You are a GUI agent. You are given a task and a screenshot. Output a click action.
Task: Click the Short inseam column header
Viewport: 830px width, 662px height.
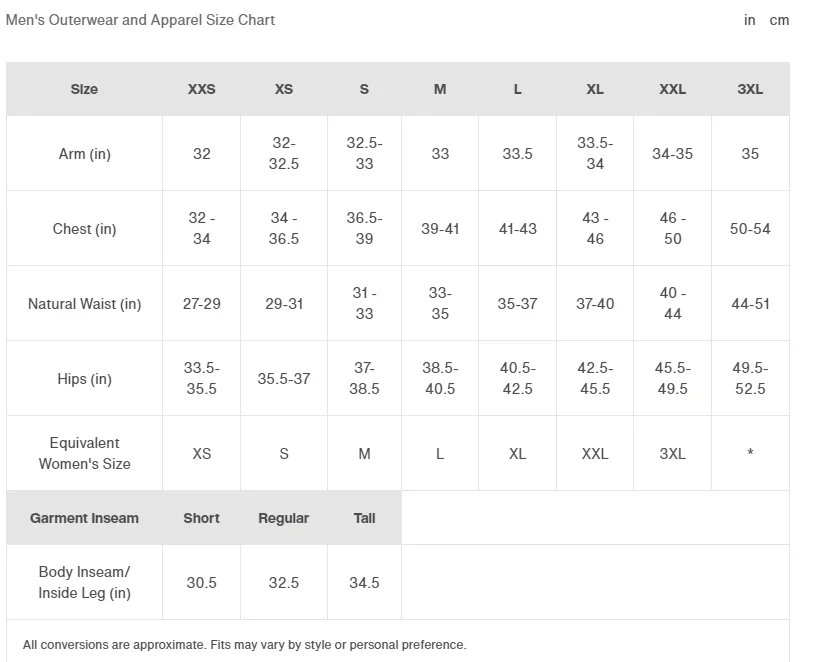point(201,518)
